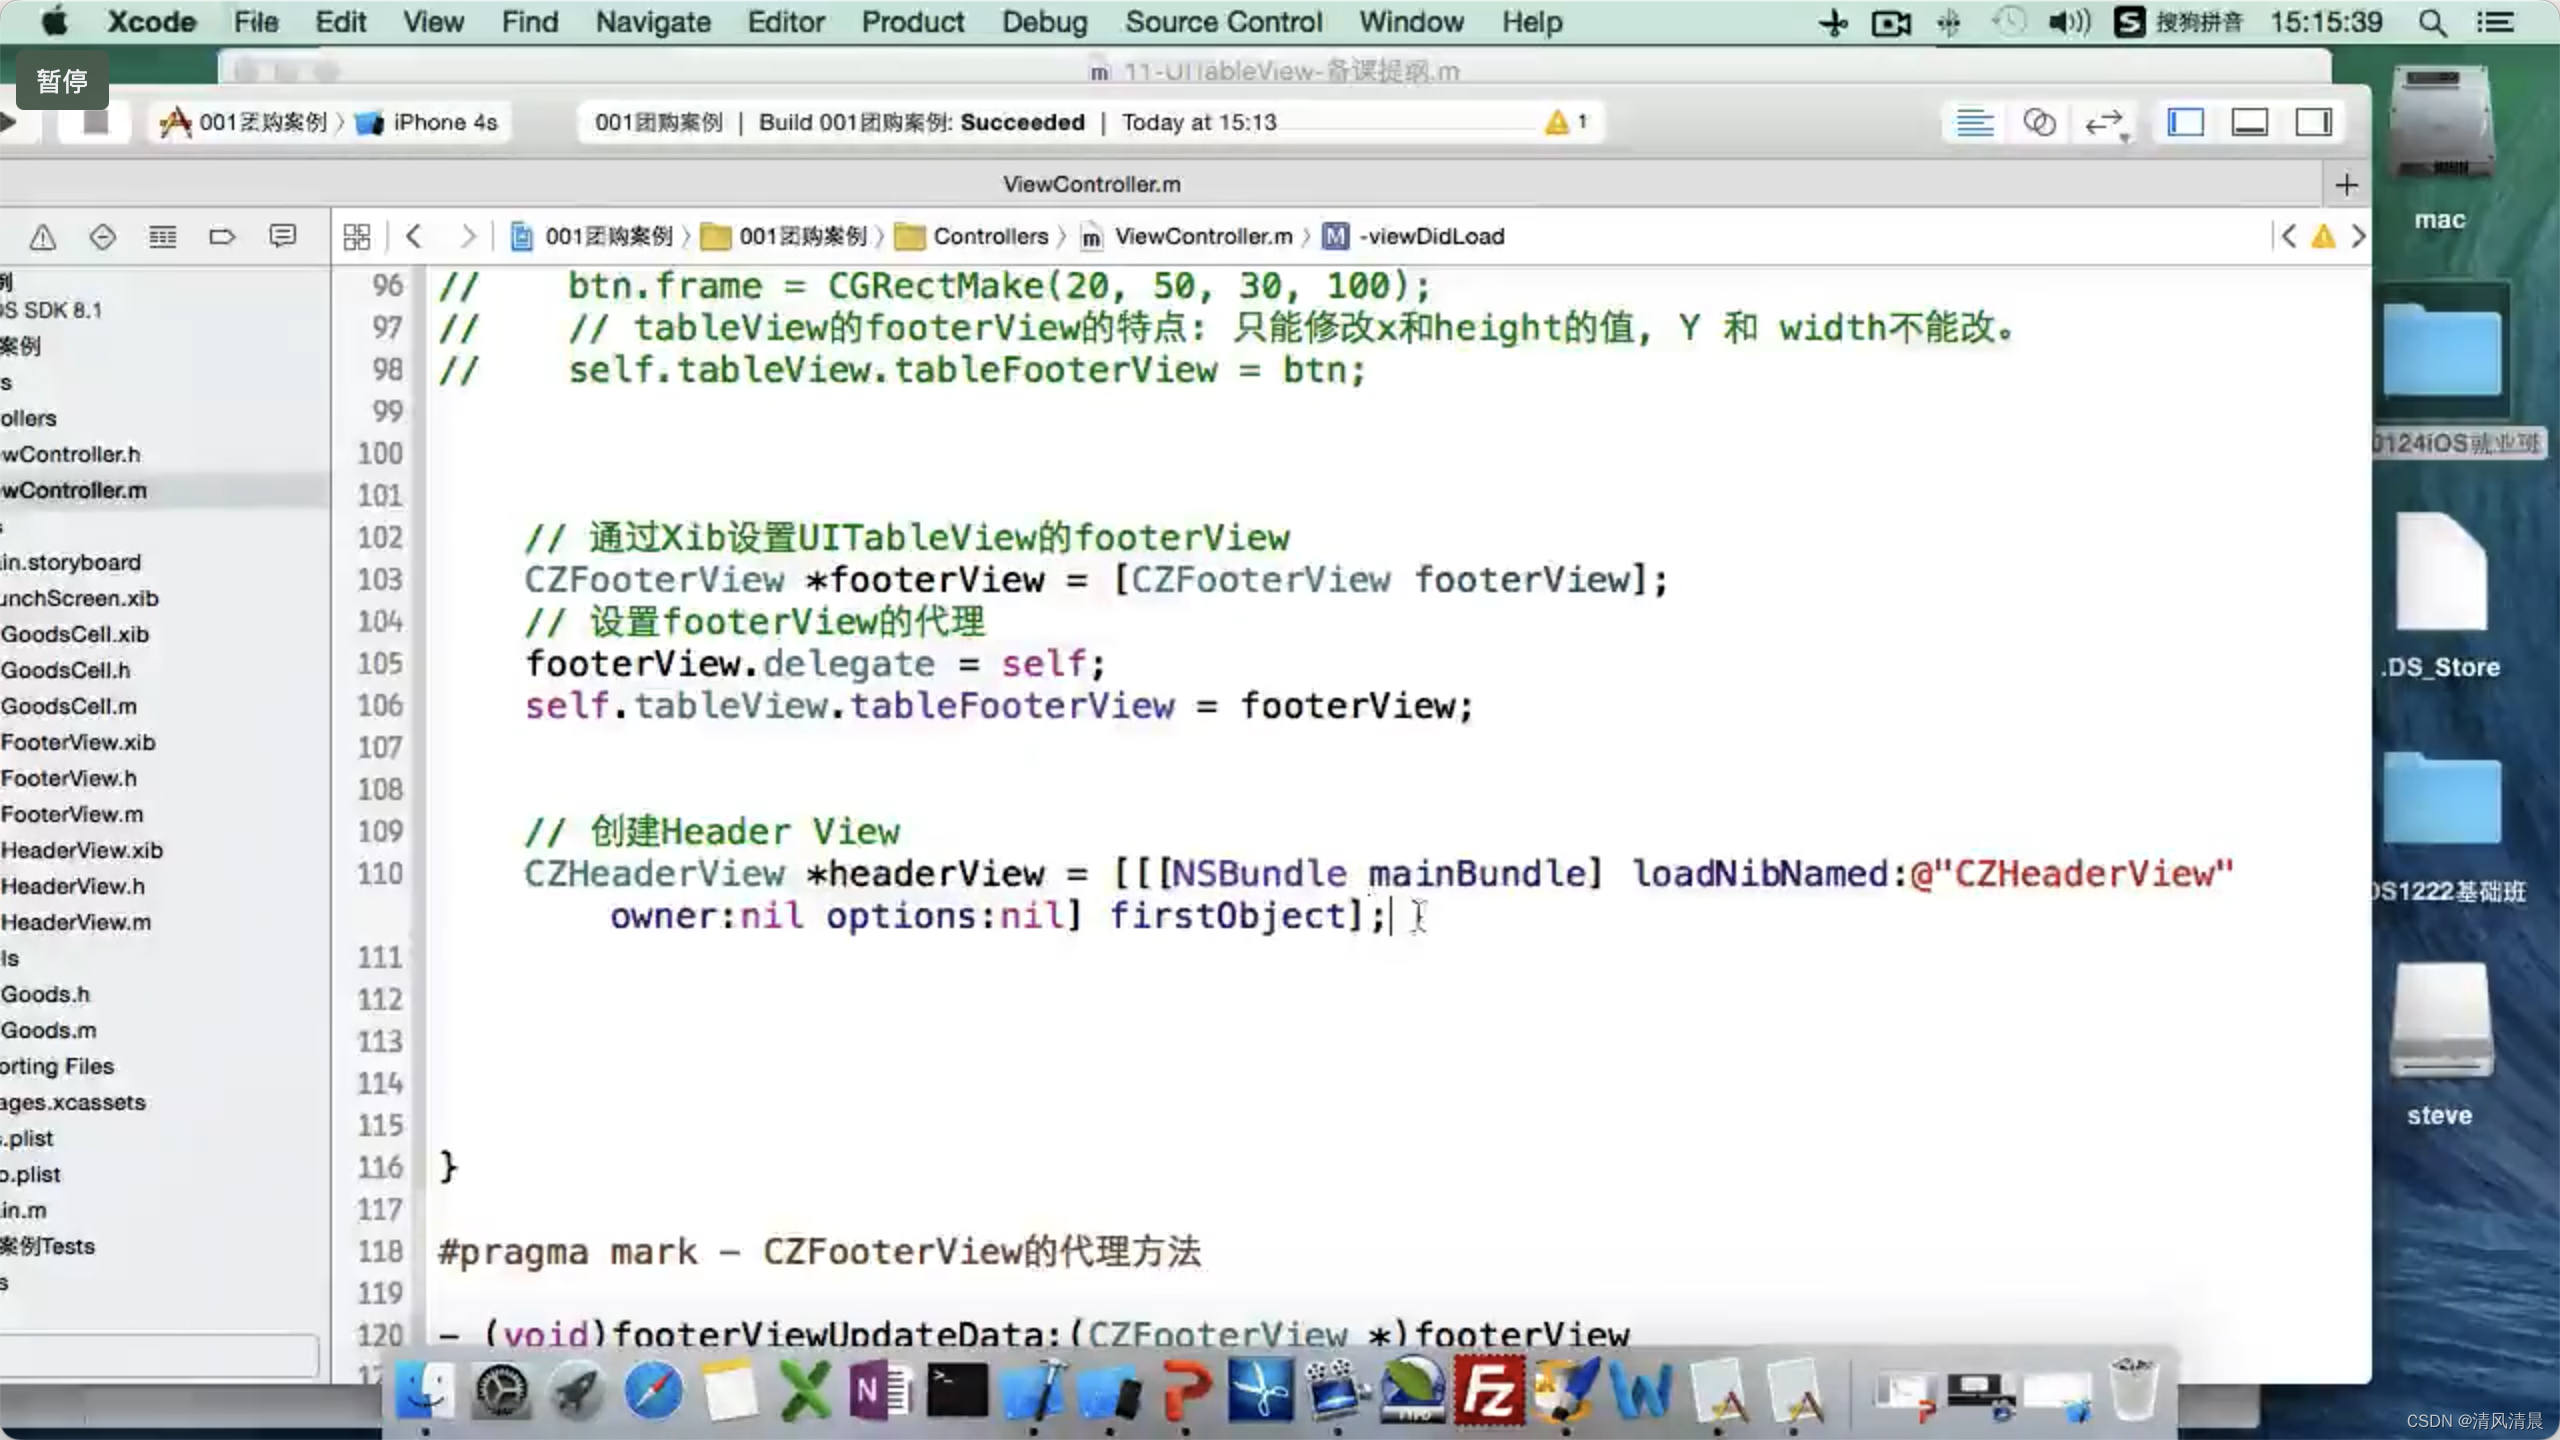This screenshot has height=1440, width=2560.
Task: Open the Debug navigator icon
Action: click(162, 237)
